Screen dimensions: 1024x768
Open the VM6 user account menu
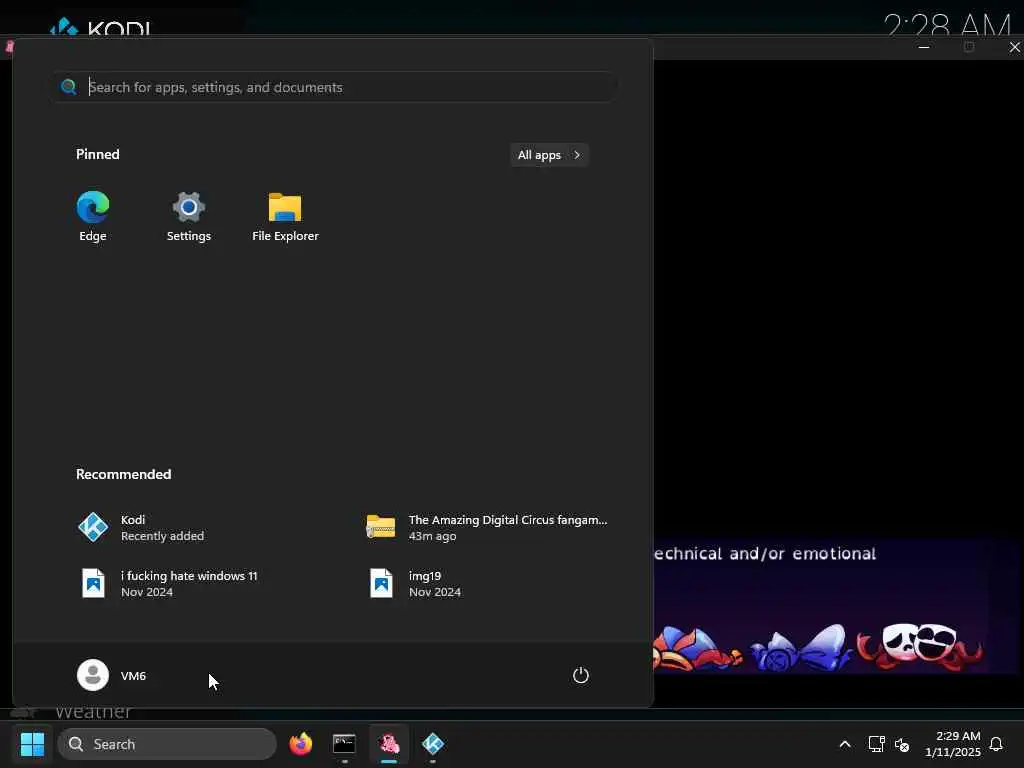point(112,675)
